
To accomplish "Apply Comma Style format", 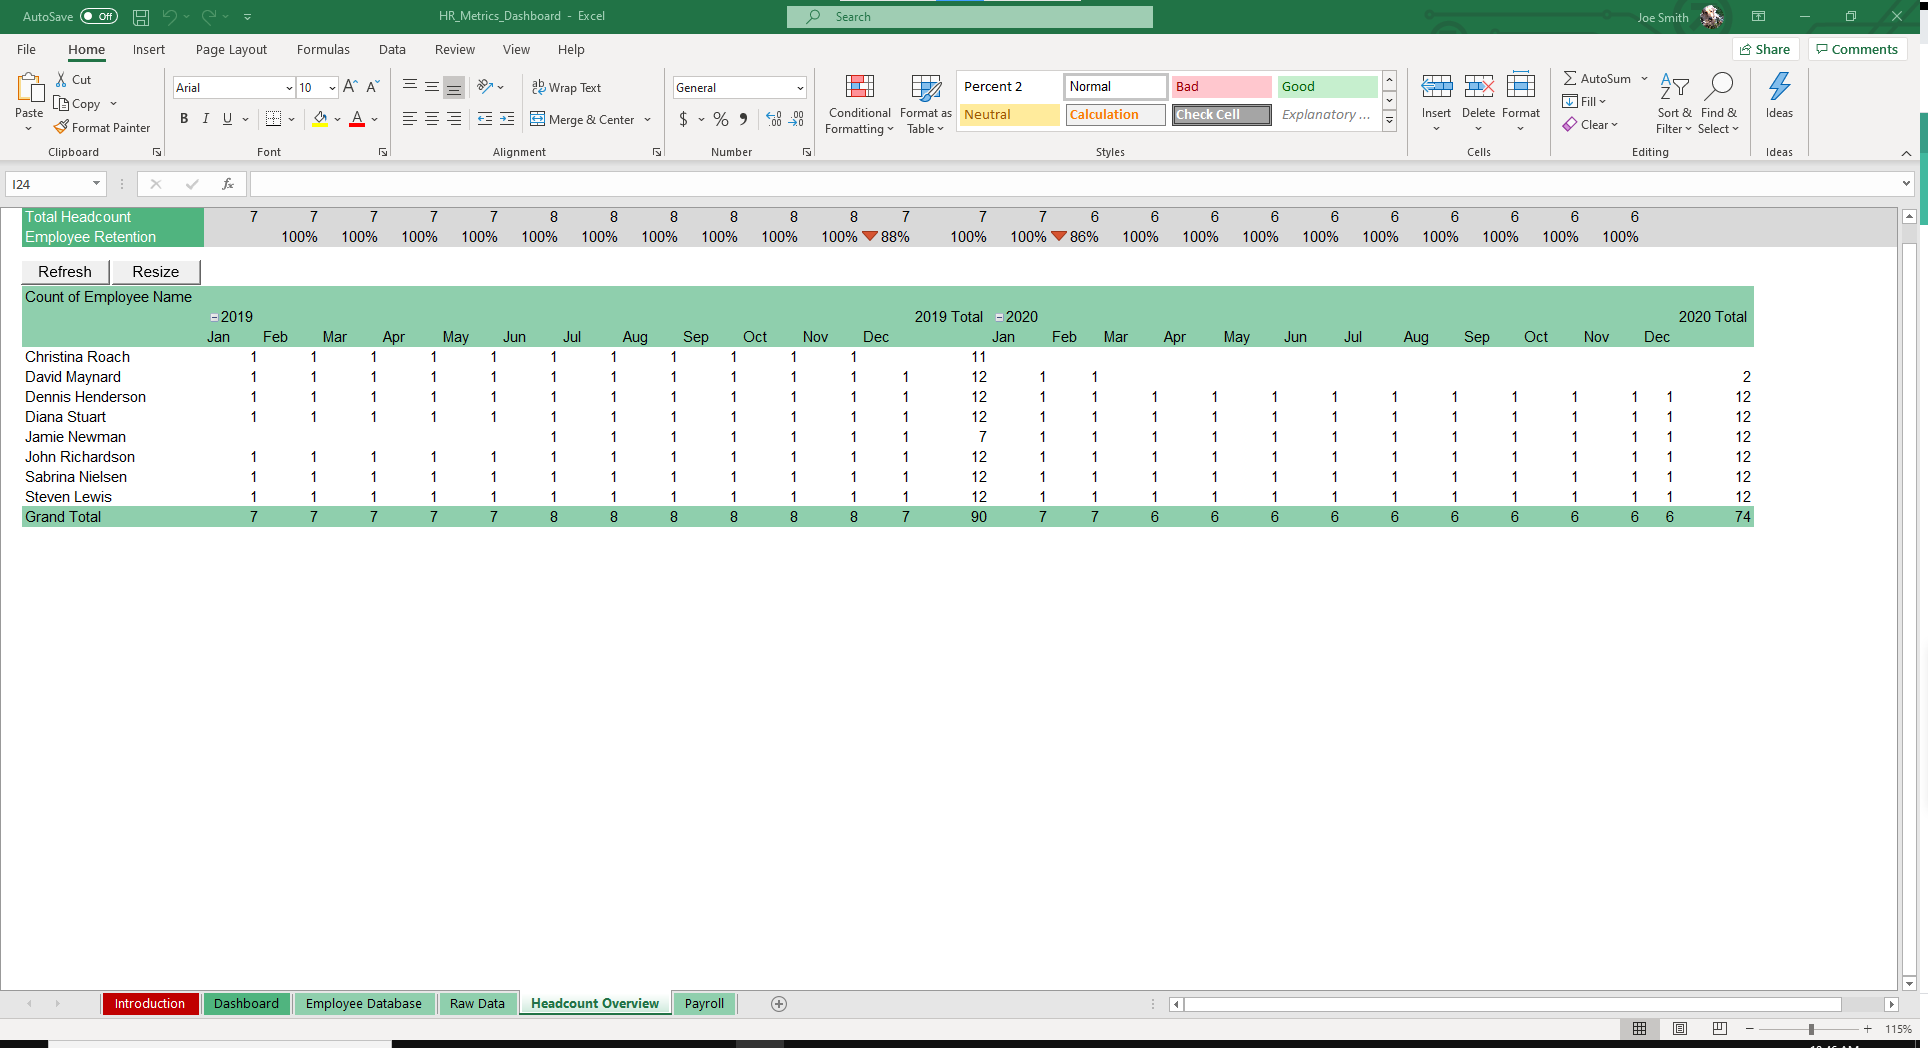I will click(743, 119).
